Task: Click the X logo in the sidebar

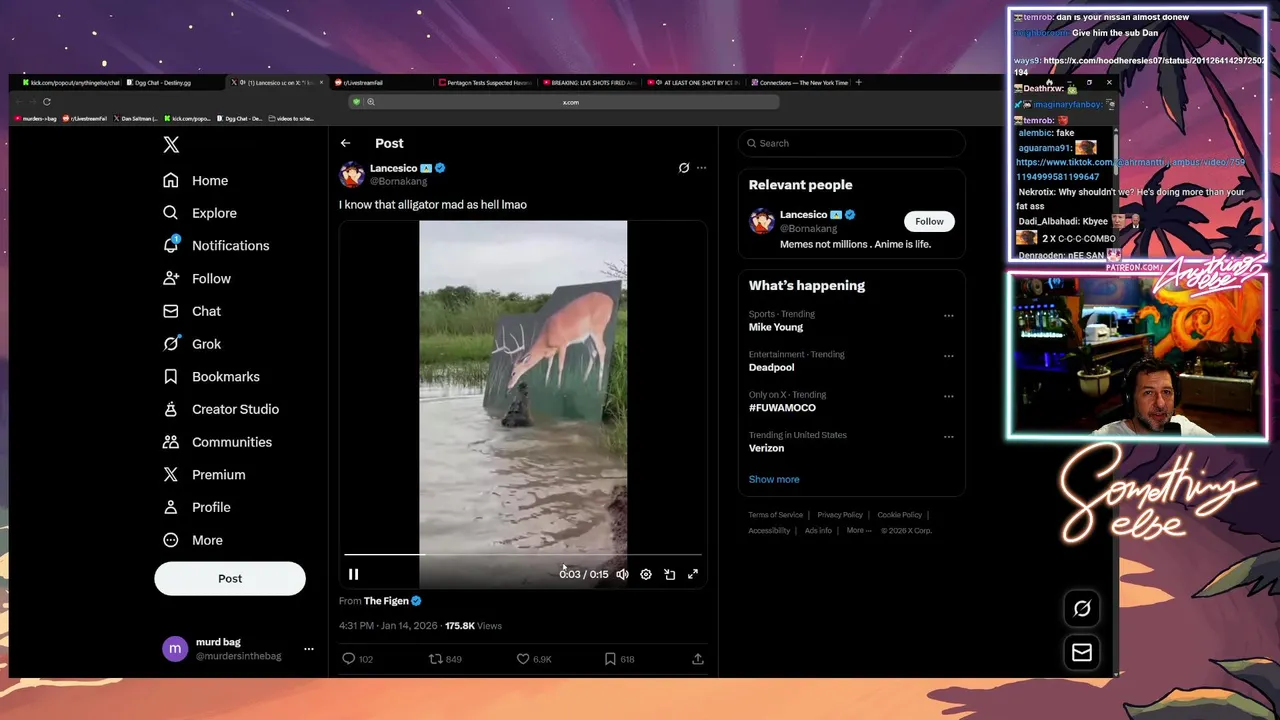Action: pyautogui.click(x=171, y=145)
